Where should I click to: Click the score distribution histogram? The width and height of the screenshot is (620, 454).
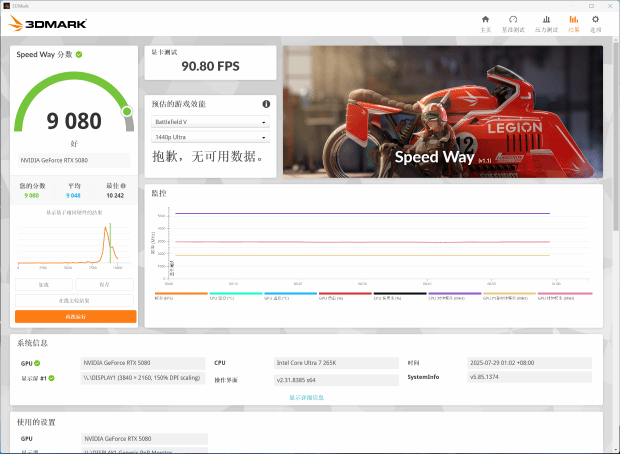[74, 245]
